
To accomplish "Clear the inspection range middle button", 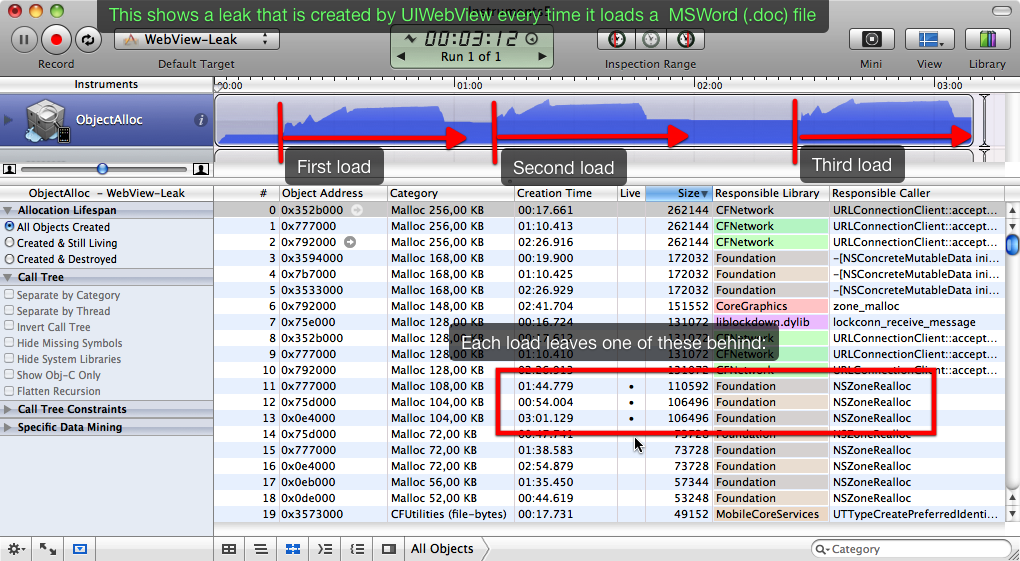I will pos(651,40).
